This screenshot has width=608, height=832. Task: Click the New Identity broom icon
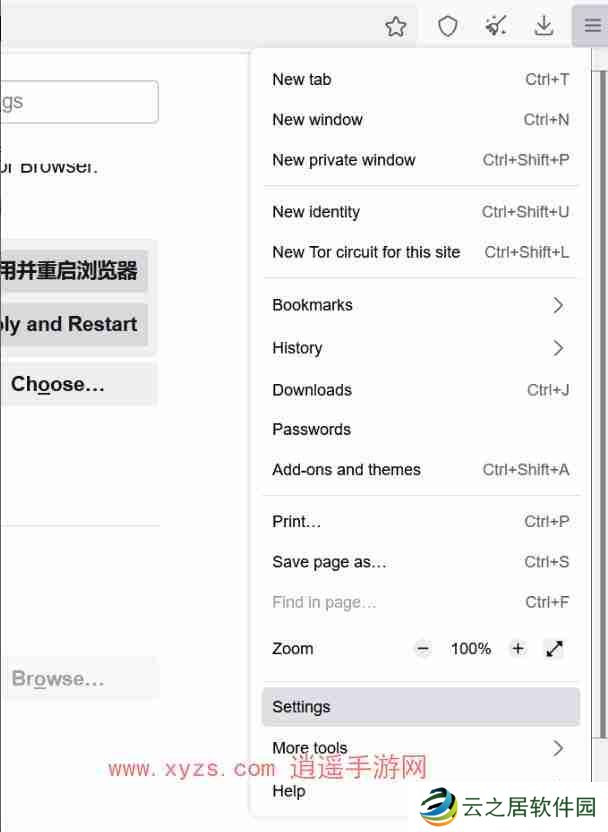coord(495,27)
